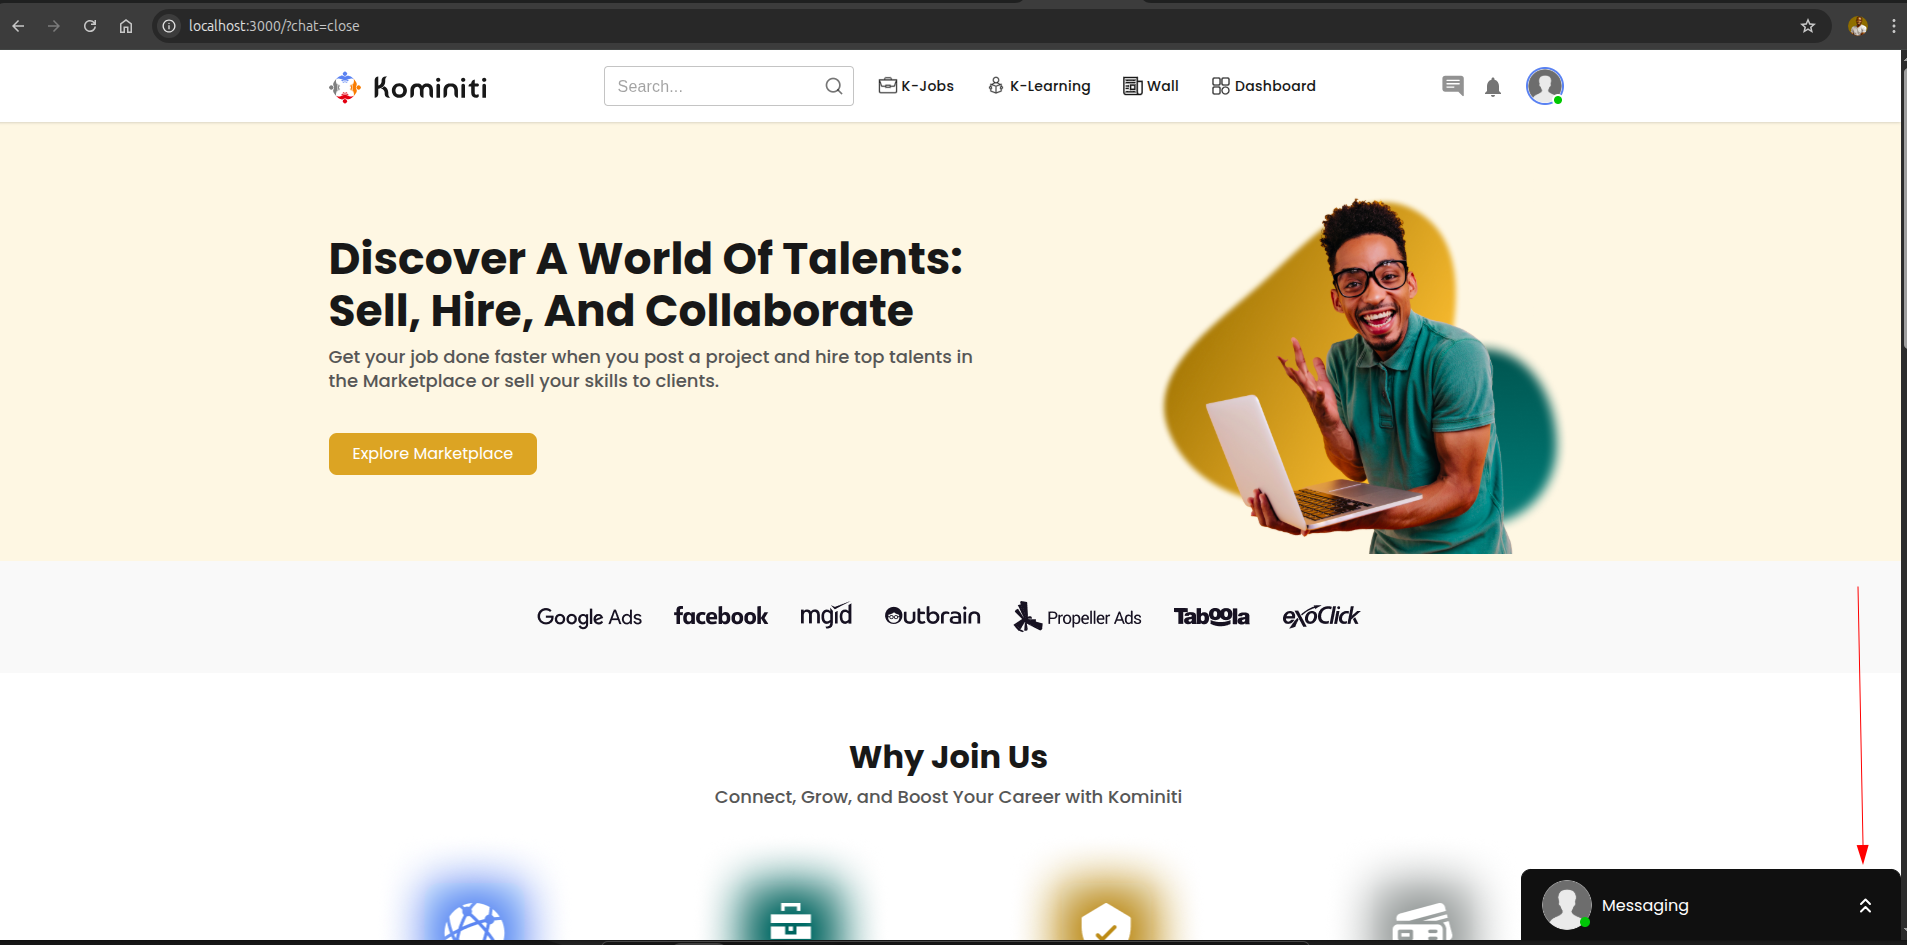1907x945 pixels.
Task: Click the Kominiti logo
Action: tap(408, 87)
